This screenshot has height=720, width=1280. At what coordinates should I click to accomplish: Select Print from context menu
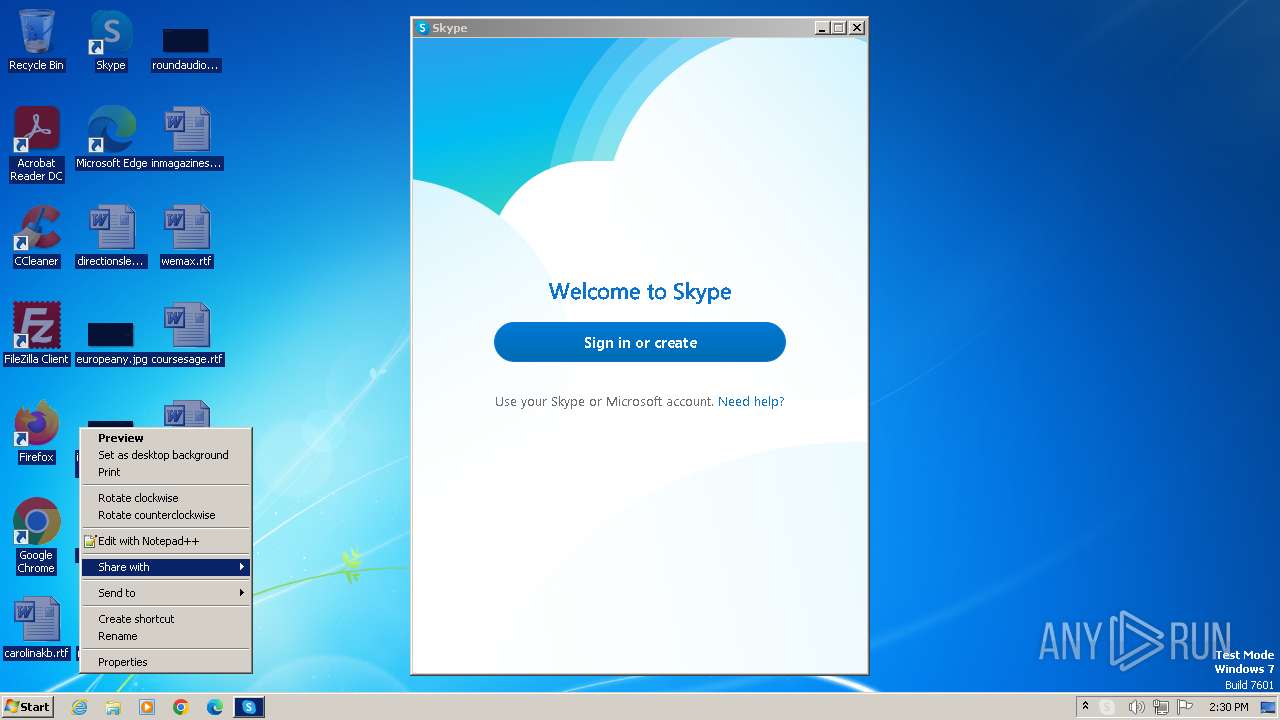coord(166,472)
